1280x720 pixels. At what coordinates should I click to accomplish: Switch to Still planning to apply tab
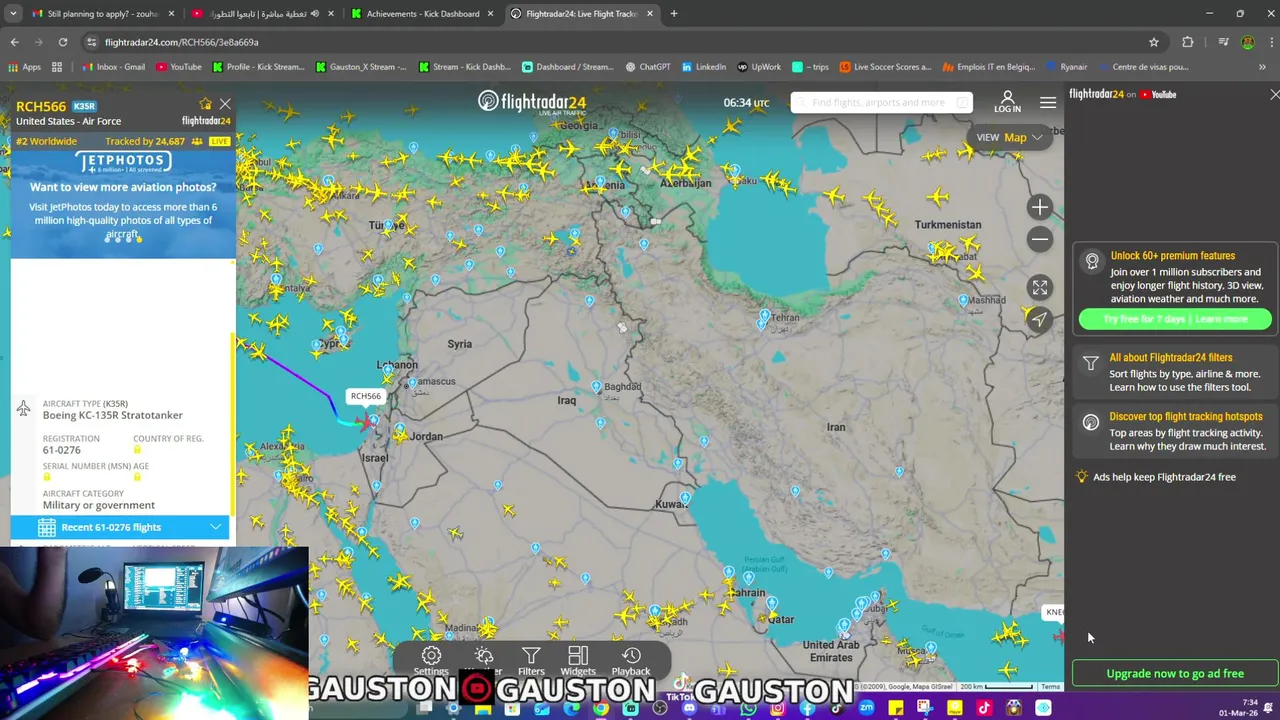click(x=103, y=14)
